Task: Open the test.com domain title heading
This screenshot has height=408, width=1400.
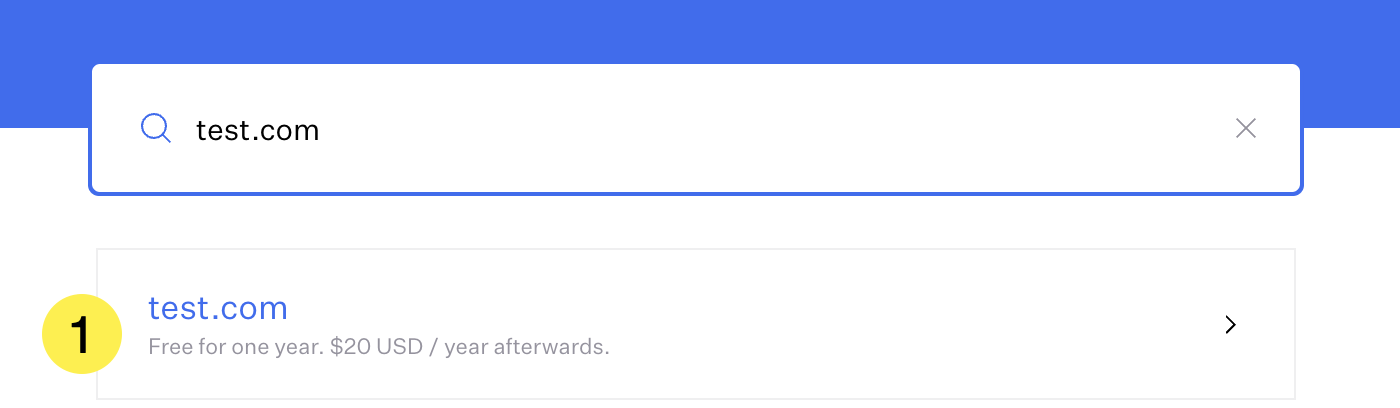Action: coord(218,308)
